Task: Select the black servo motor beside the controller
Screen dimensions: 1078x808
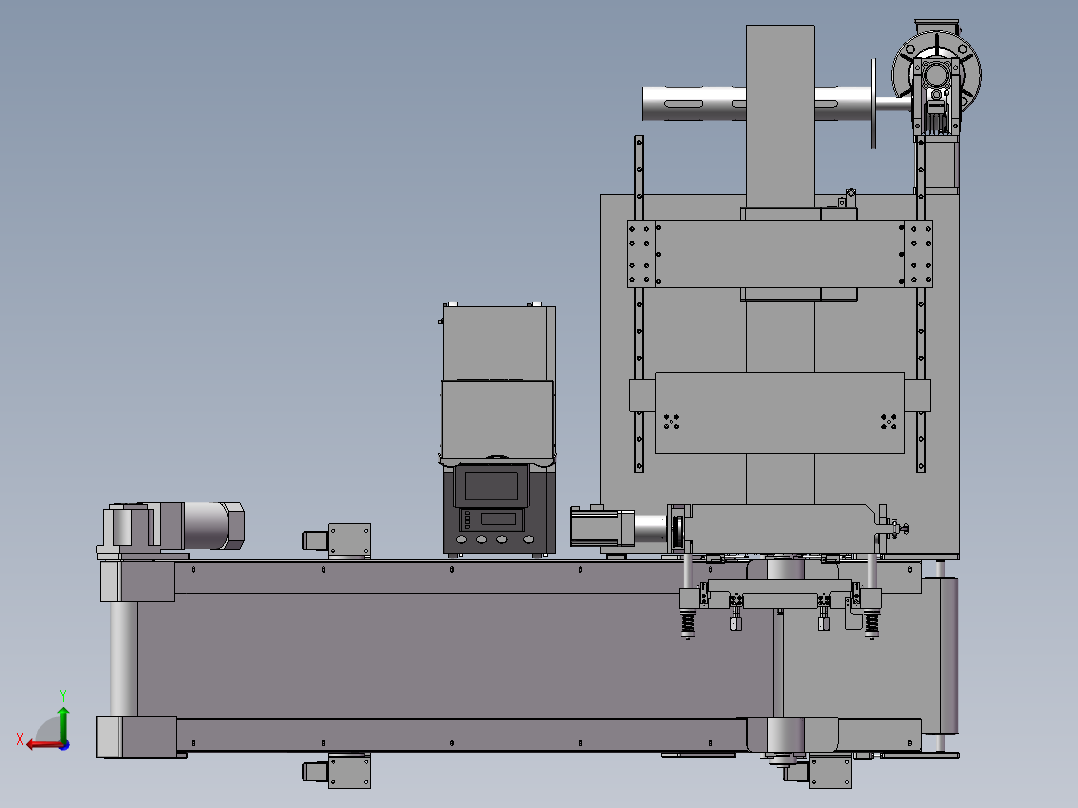Action: 602,527
